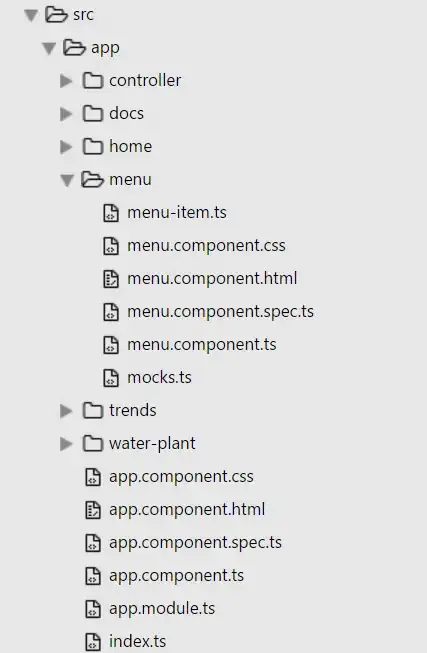Open app.component.spec.ts file
This screenshot has height=653, width=427.
coord(195,543)
